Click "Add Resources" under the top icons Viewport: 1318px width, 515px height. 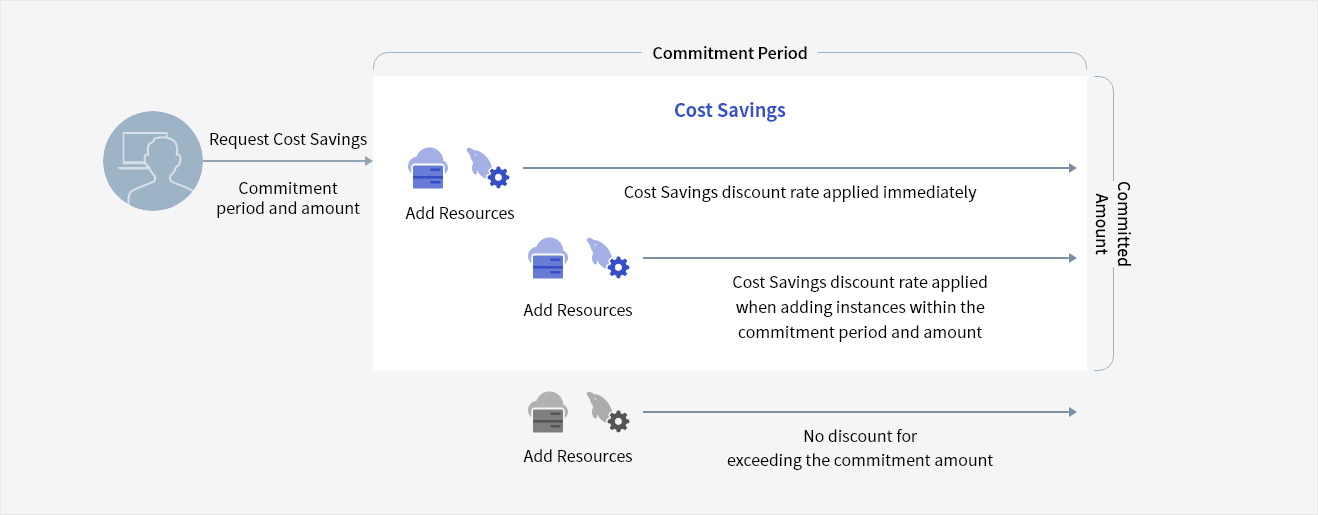click(460, 213)
